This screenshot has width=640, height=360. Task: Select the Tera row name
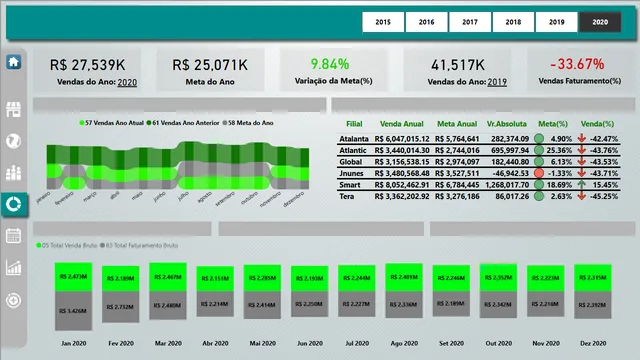pos(347,196)
